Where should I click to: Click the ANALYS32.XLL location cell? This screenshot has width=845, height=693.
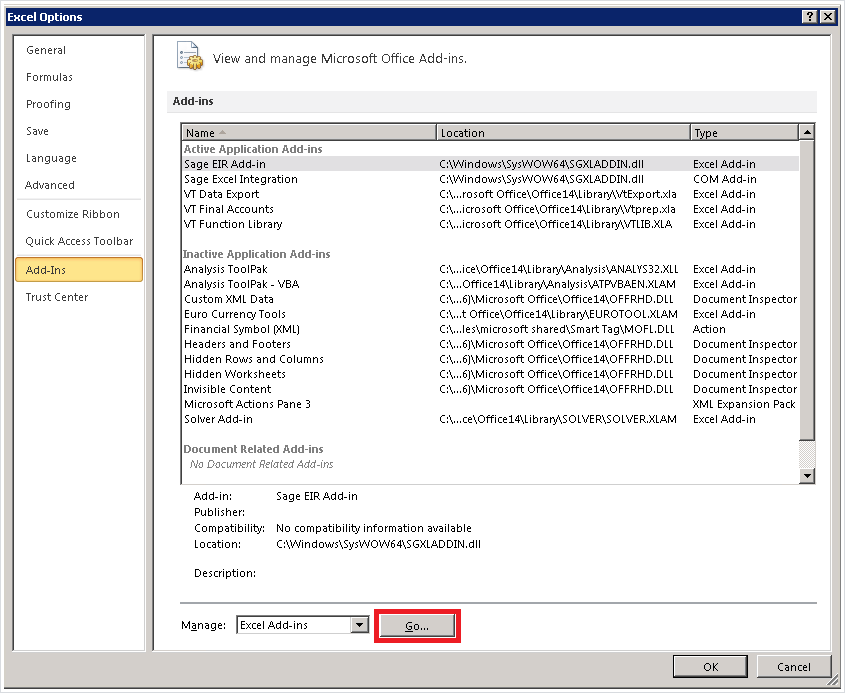pos(558,269)
